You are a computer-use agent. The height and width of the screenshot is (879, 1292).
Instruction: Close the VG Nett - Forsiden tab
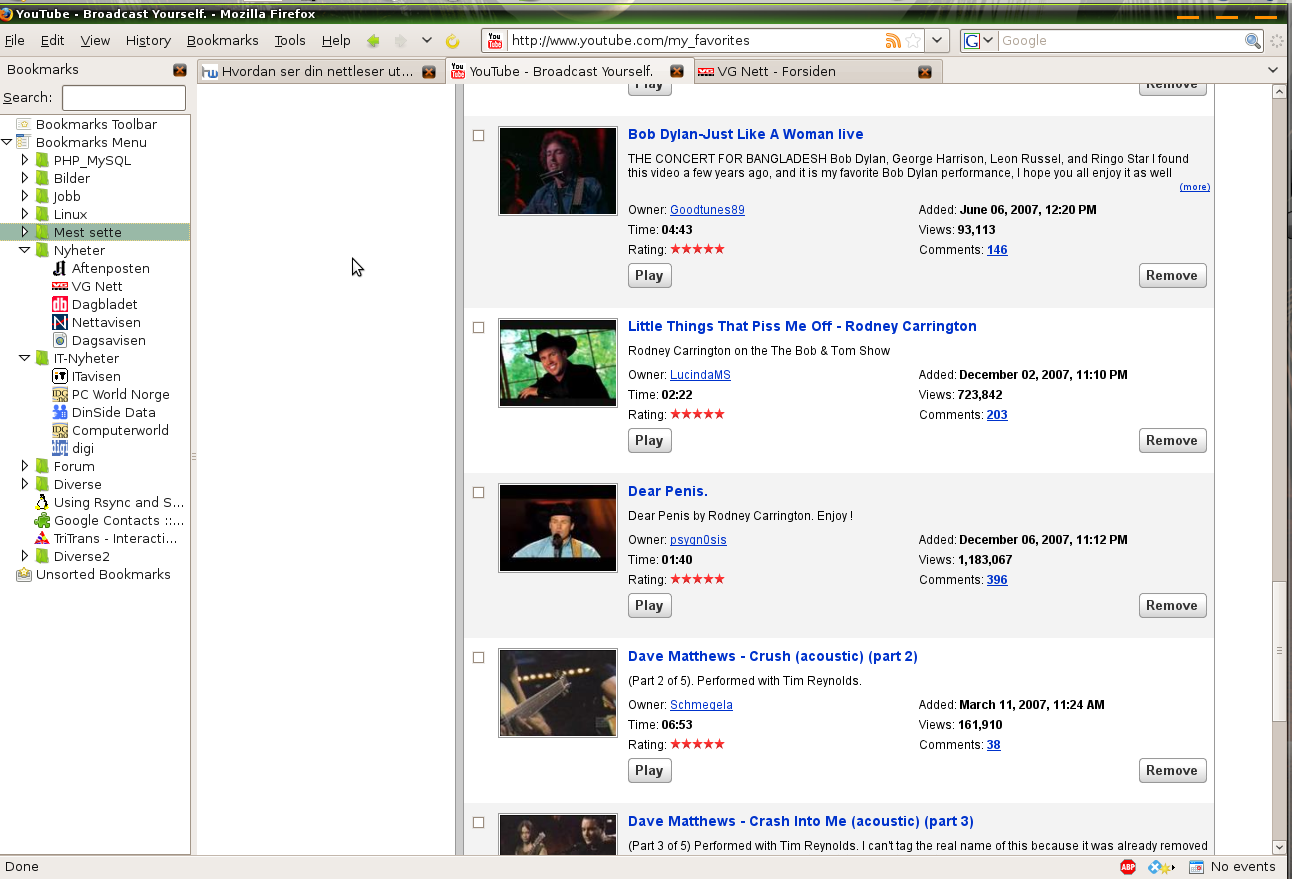click(925, 72)
